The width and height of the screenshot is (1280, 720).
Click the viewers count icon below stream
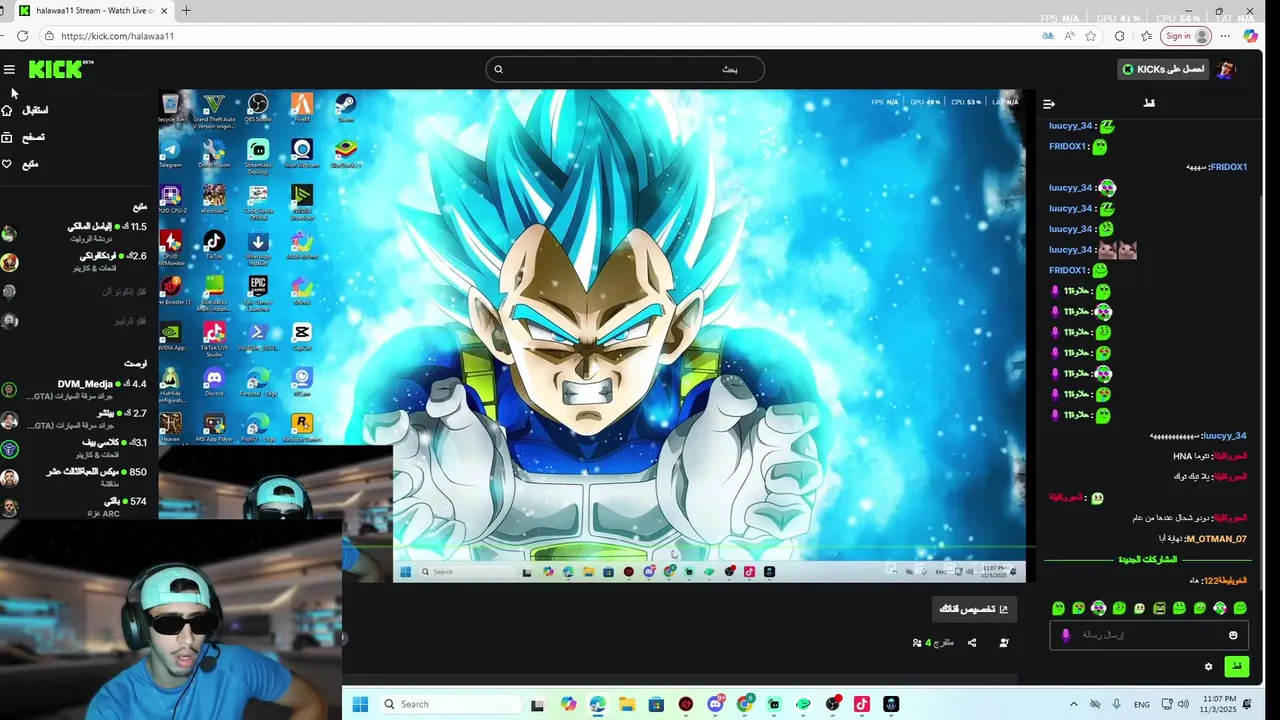point(917,643)
